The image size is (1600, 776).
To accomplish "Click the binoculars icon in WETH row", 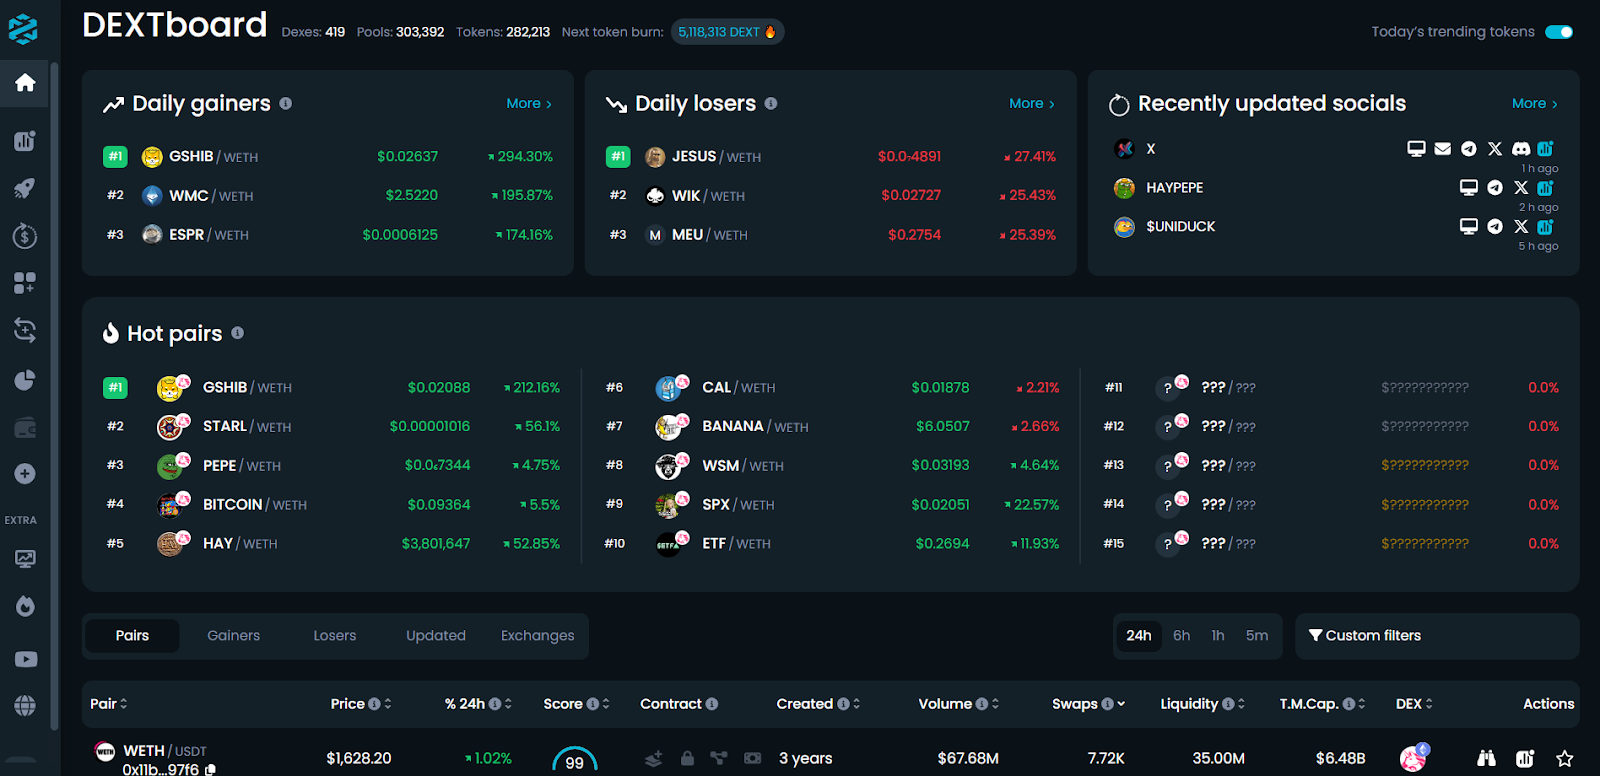I will [1486, 759].
